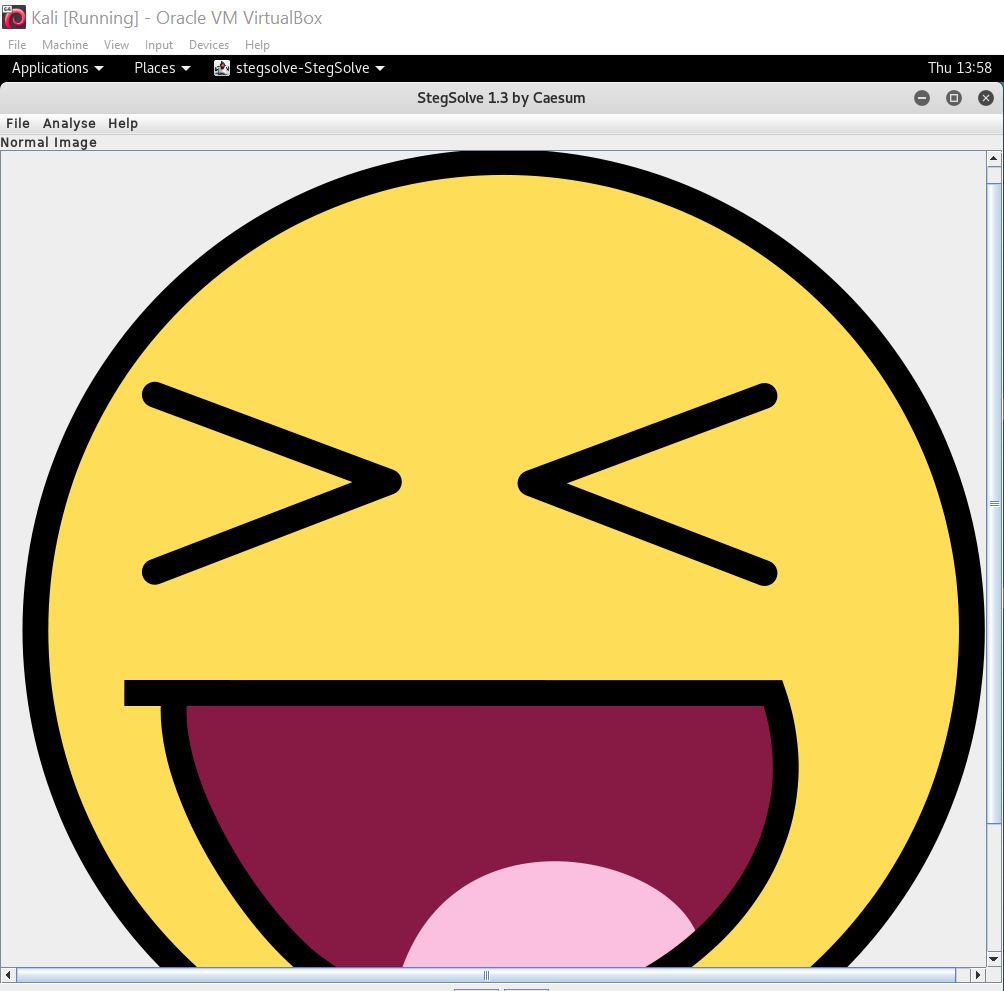
Task: Open the VirtualBox Machine menu
Action: pos(65,45)
